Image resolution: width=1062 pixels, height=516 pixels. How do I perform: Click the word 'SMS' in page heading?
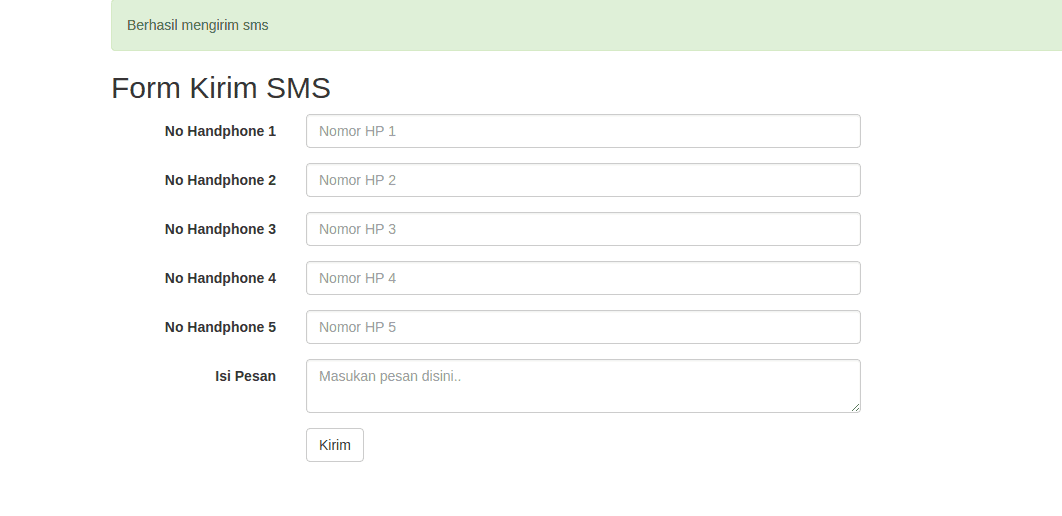tap(298, 88)
